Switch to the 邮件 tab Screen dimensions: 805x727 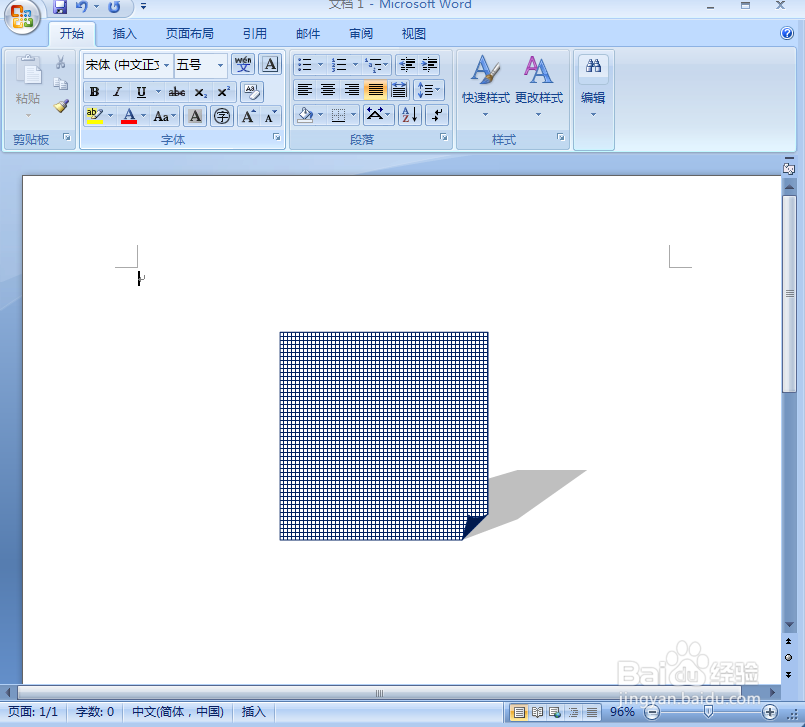(x=308, y=34)
